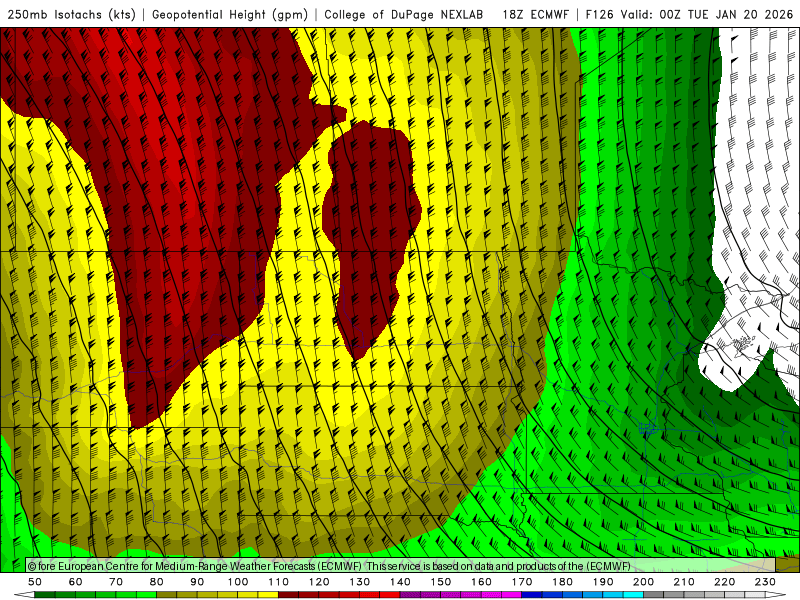Click the color scale label "120"
Image resolution: width=800 pixels, height=600 pixels.
319,582
